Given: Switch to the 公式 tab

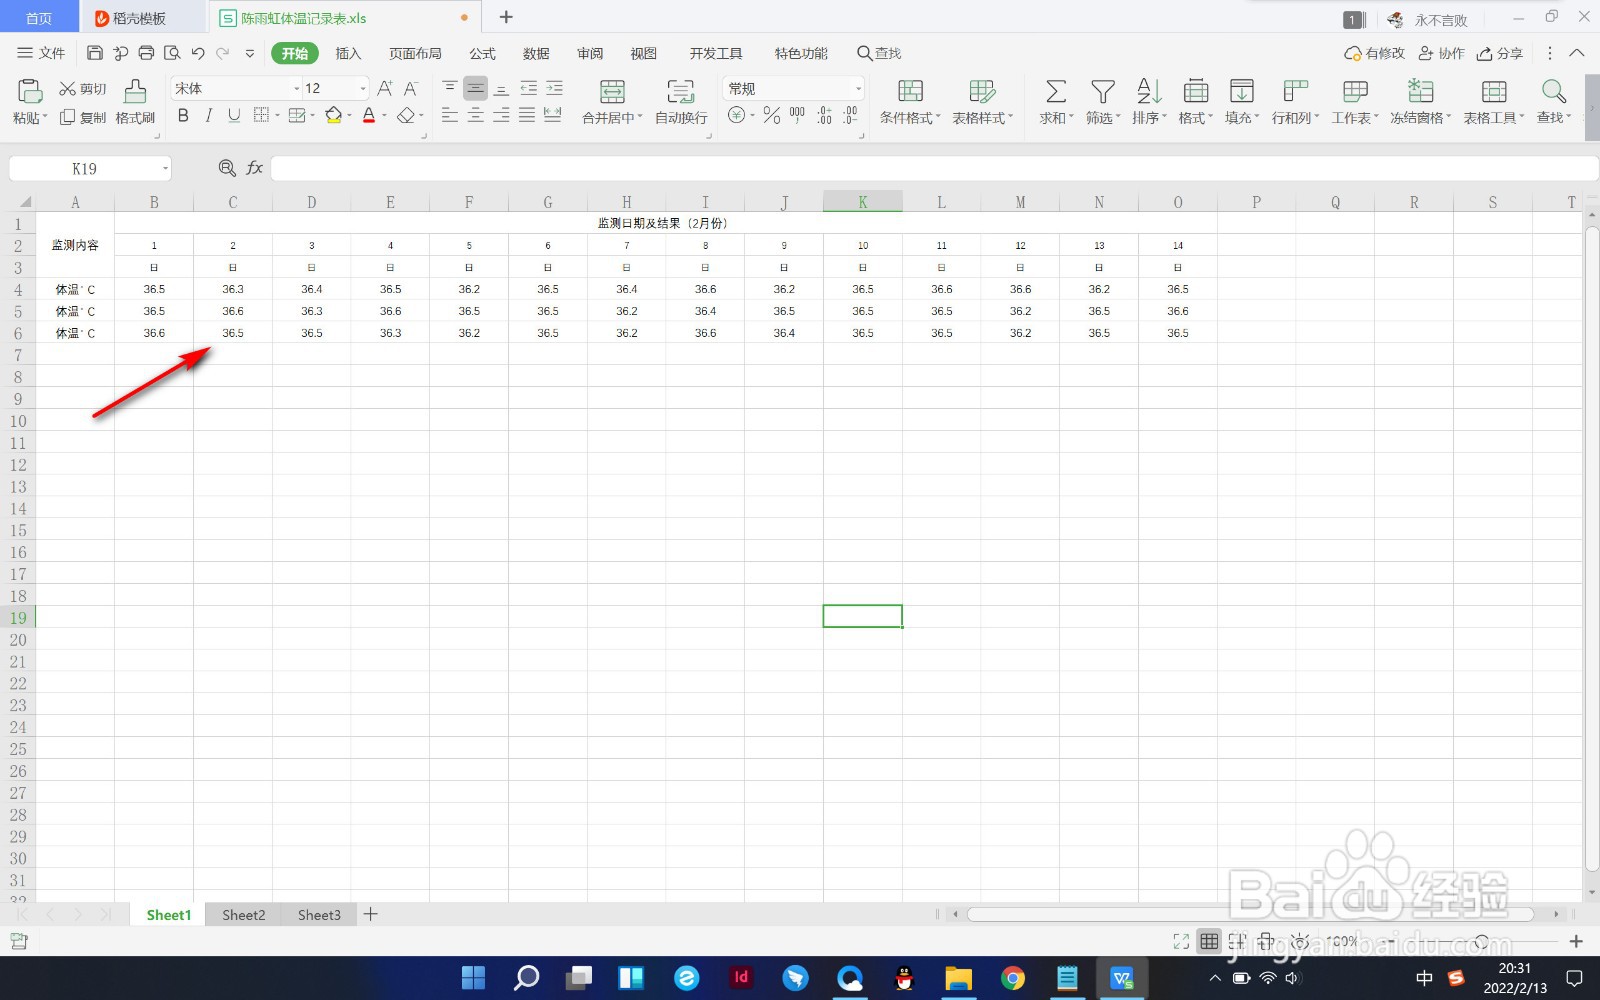Looking at the screenshot, I should coord(482,53).
